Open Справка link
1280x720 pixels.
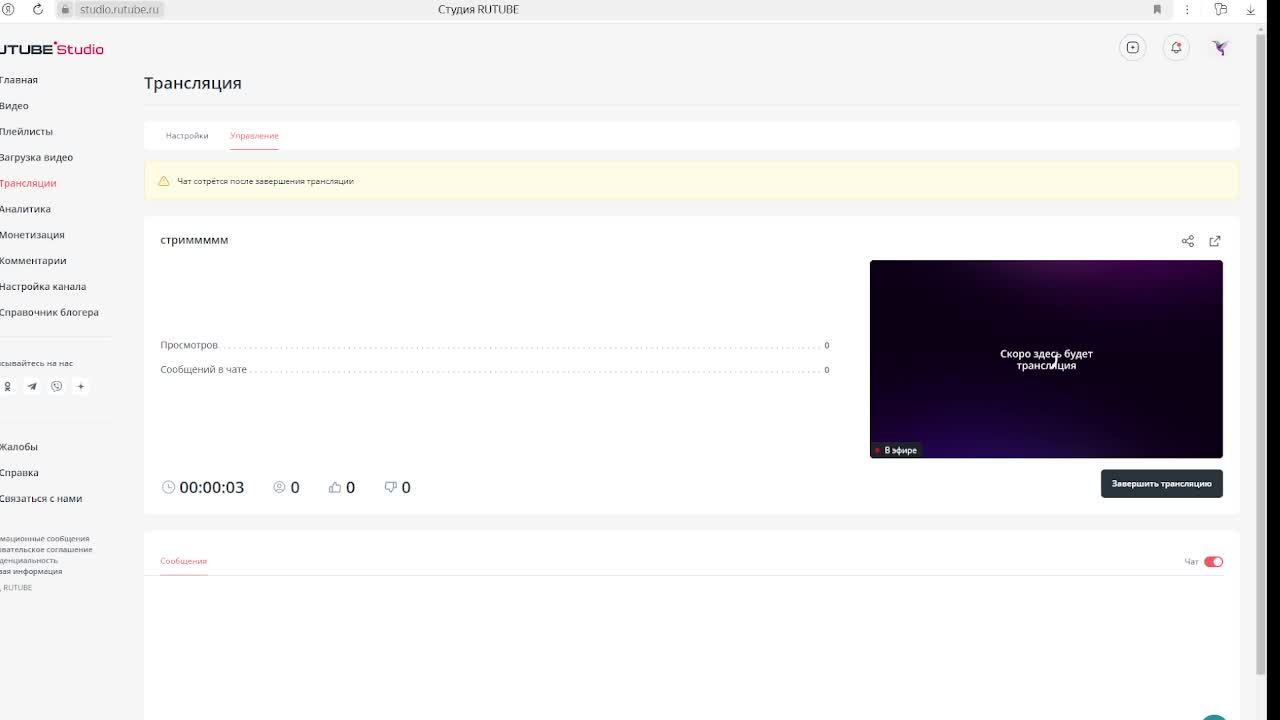coord(19,473)
